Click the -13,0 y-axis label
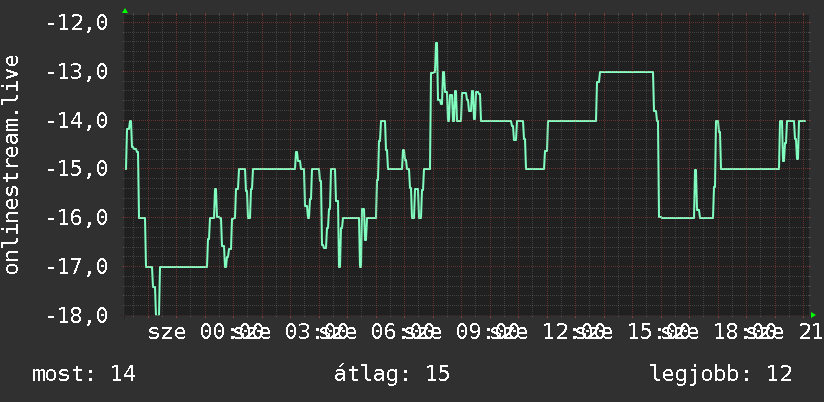 77,71
